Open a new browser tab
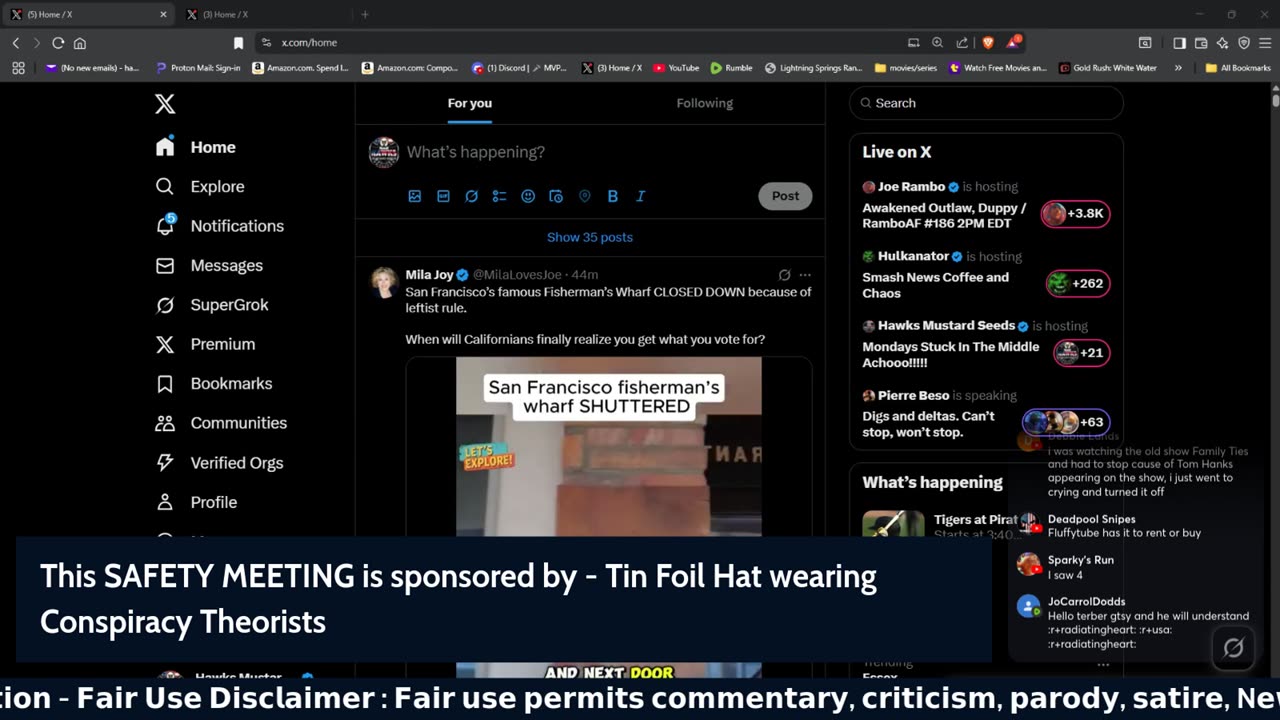Image resolution: width=1280 pixels, height=720 pixels. tap(365, 14)
